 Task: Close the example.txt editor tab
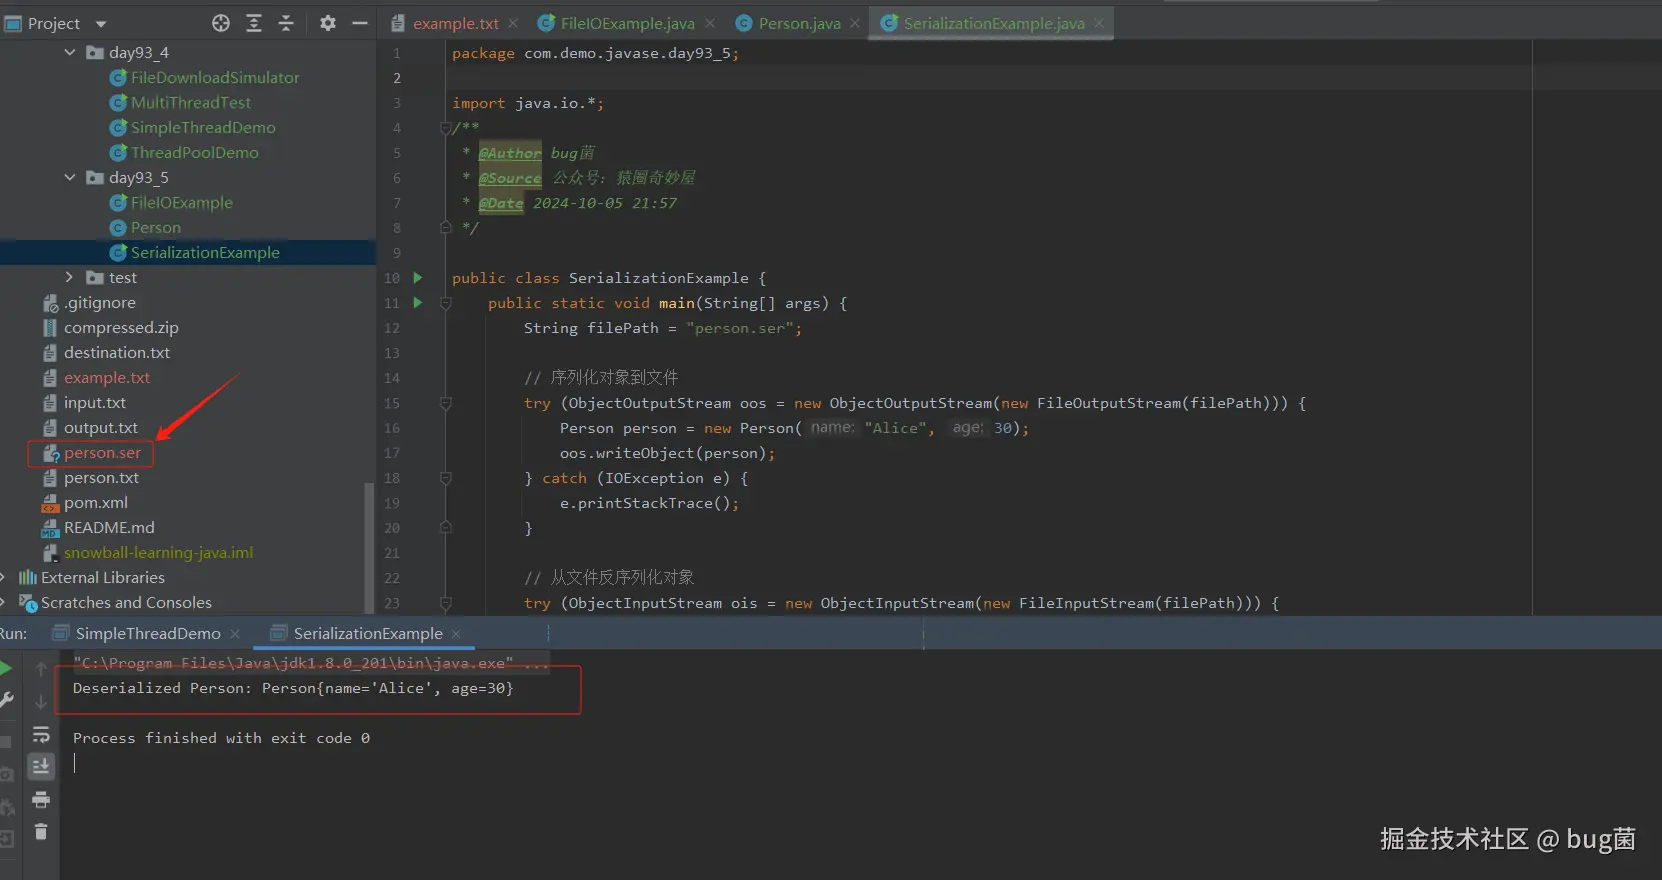pyautogui.click(x=513, y=23)
